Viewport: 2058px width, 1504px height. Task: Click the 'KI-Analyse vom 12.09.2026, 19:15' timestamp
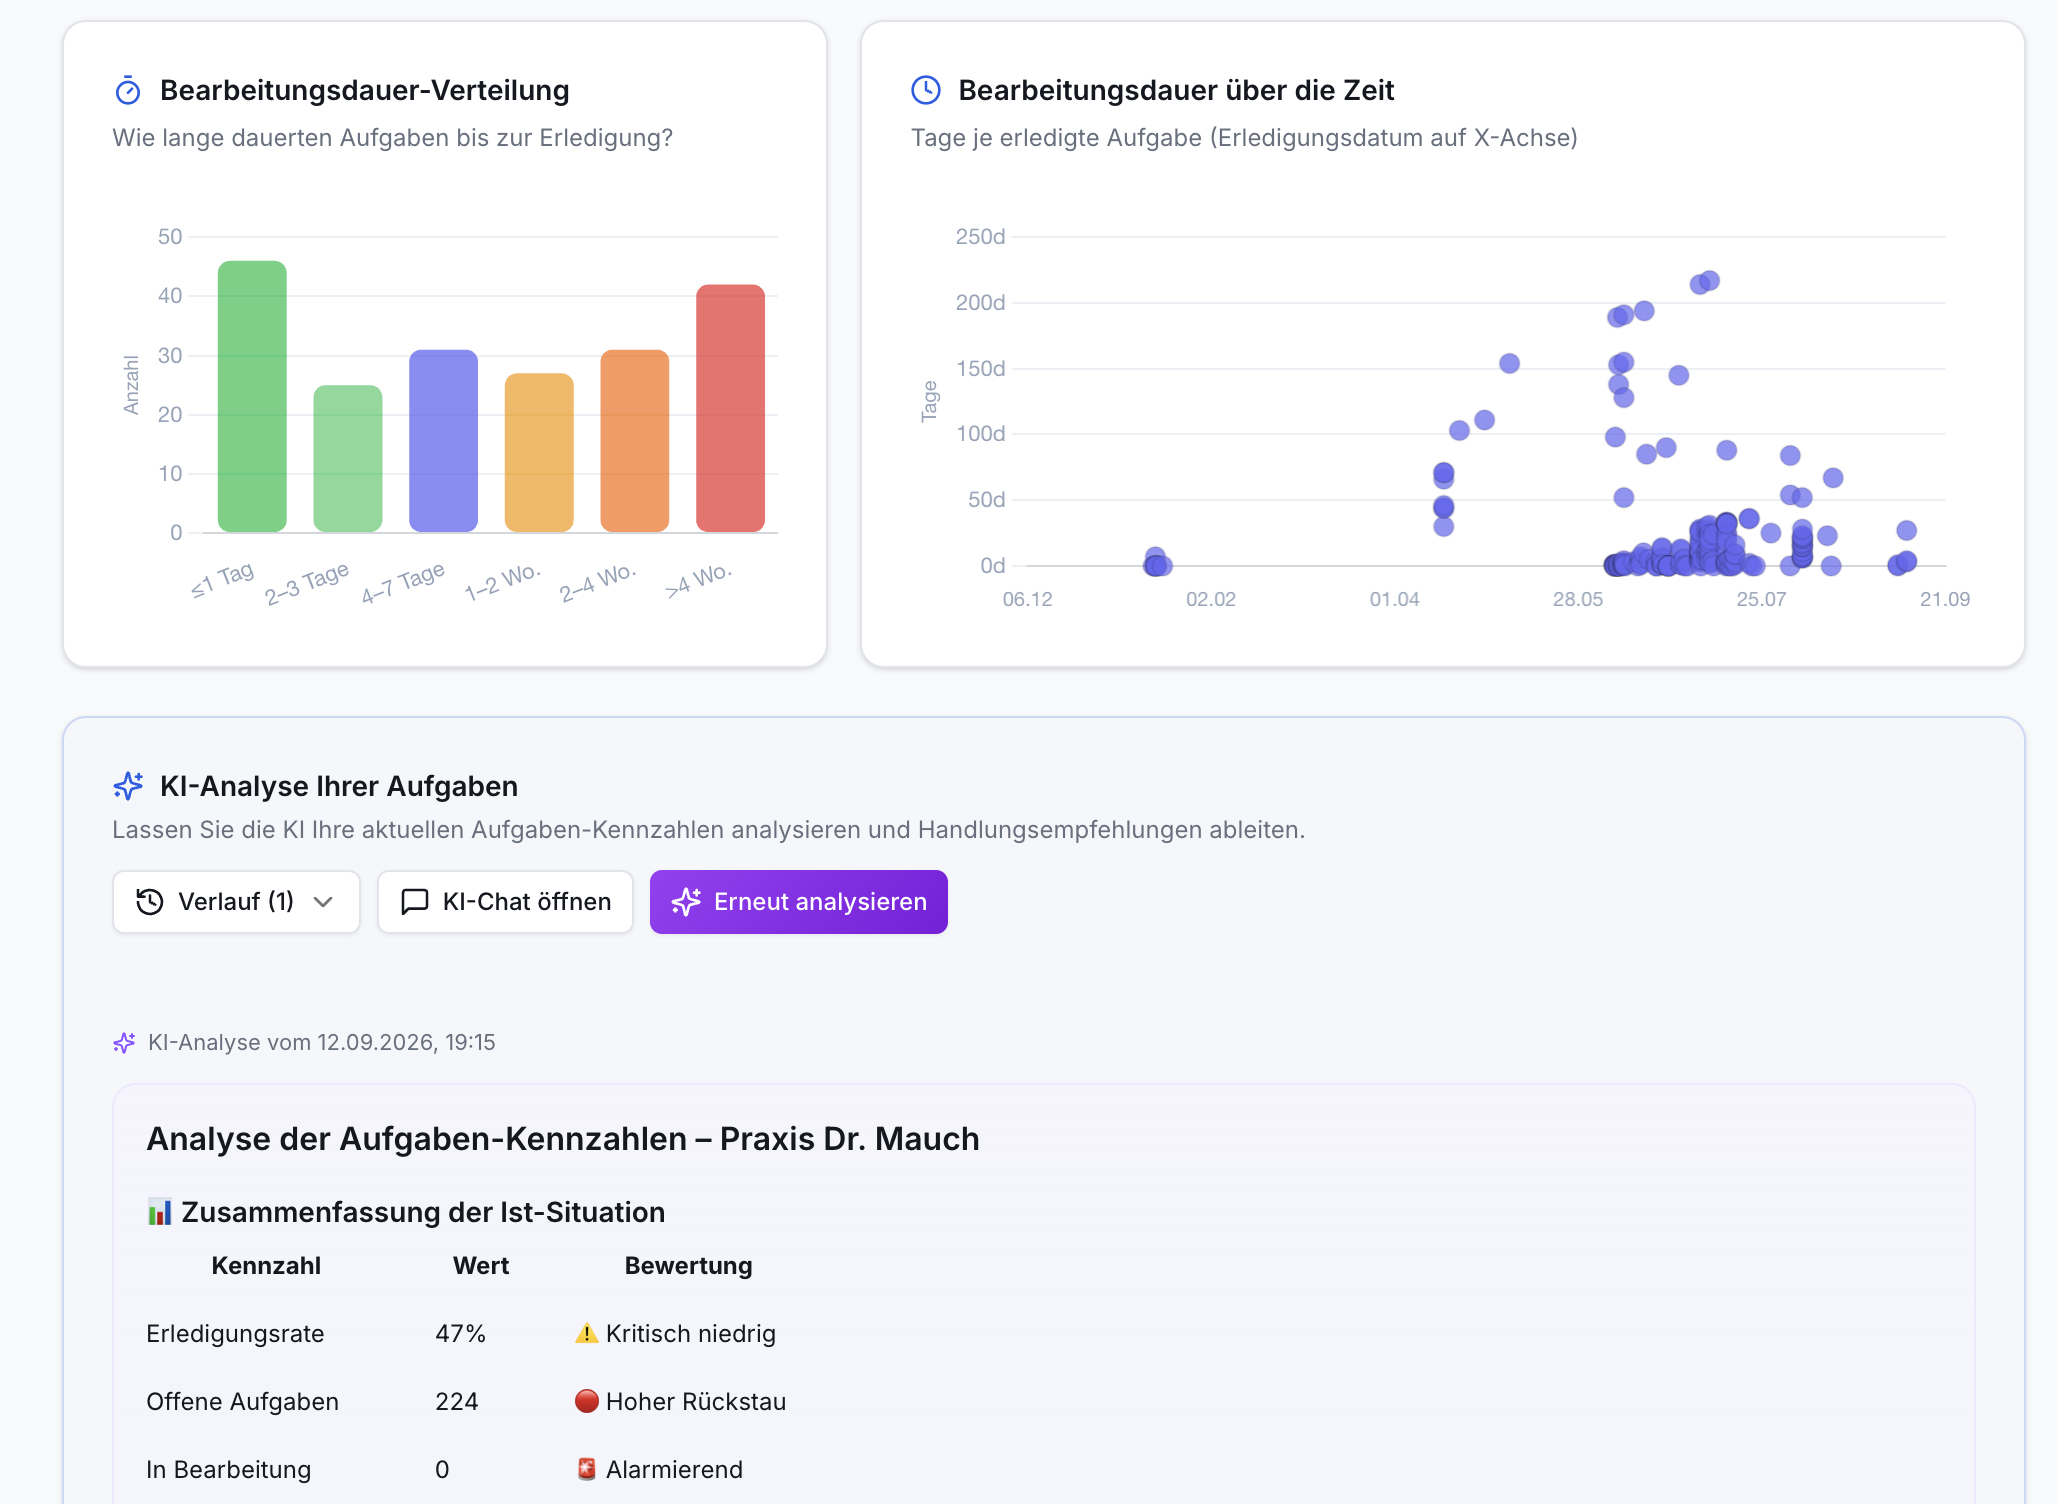point(322,1042)
